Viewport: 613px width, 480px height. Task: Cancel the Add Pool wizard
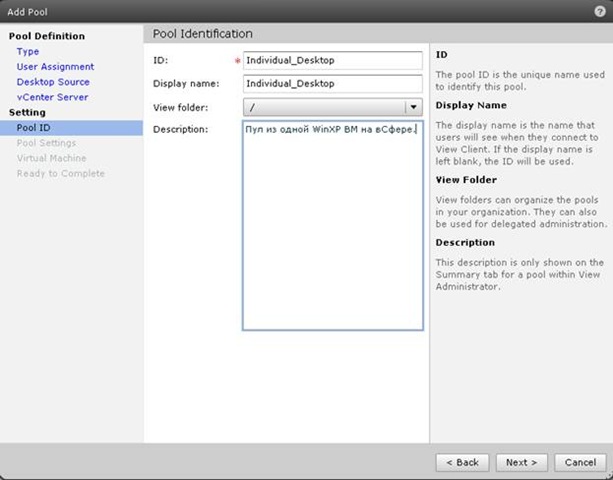pyautogui.click(x=580, y=462)
